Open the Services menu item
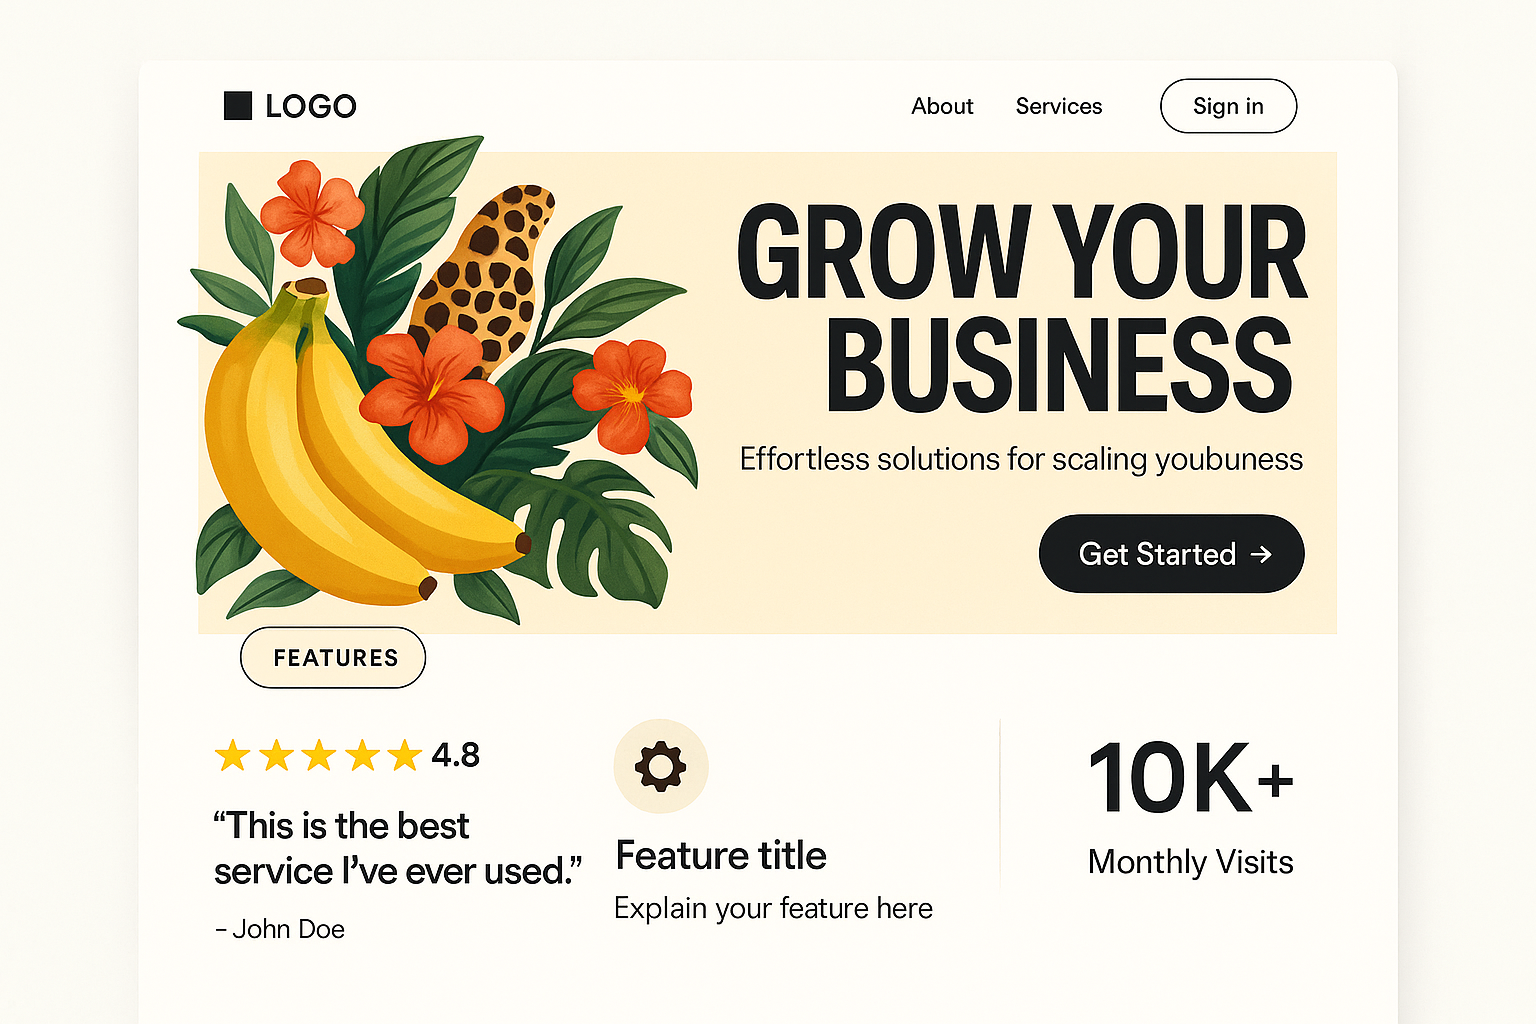The height and width of the screenshot is (1024, 1536). pos(1058,106)
